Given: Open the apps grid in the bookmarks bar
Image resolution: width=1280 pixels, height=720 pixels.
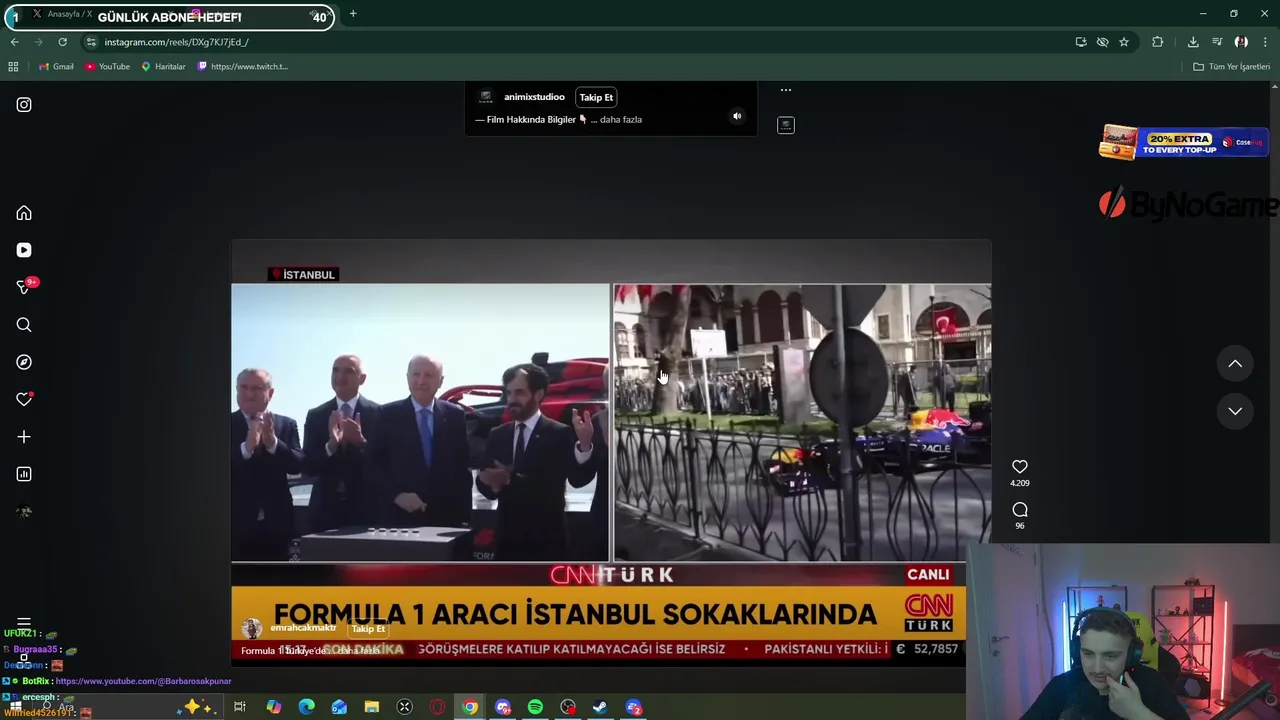Looking at the screenshot, I should 13,67.
